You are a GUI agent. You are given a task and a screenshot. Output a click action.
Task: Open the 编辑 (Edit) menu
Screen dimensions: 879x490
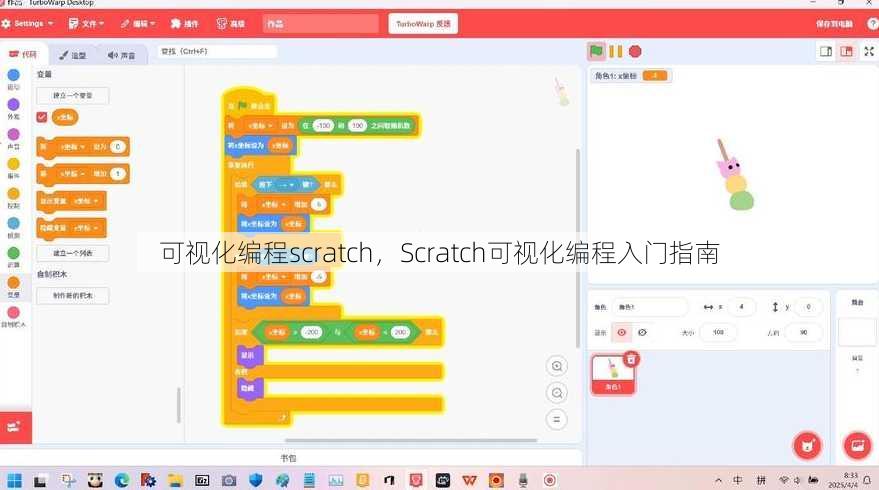pos(138,24)
